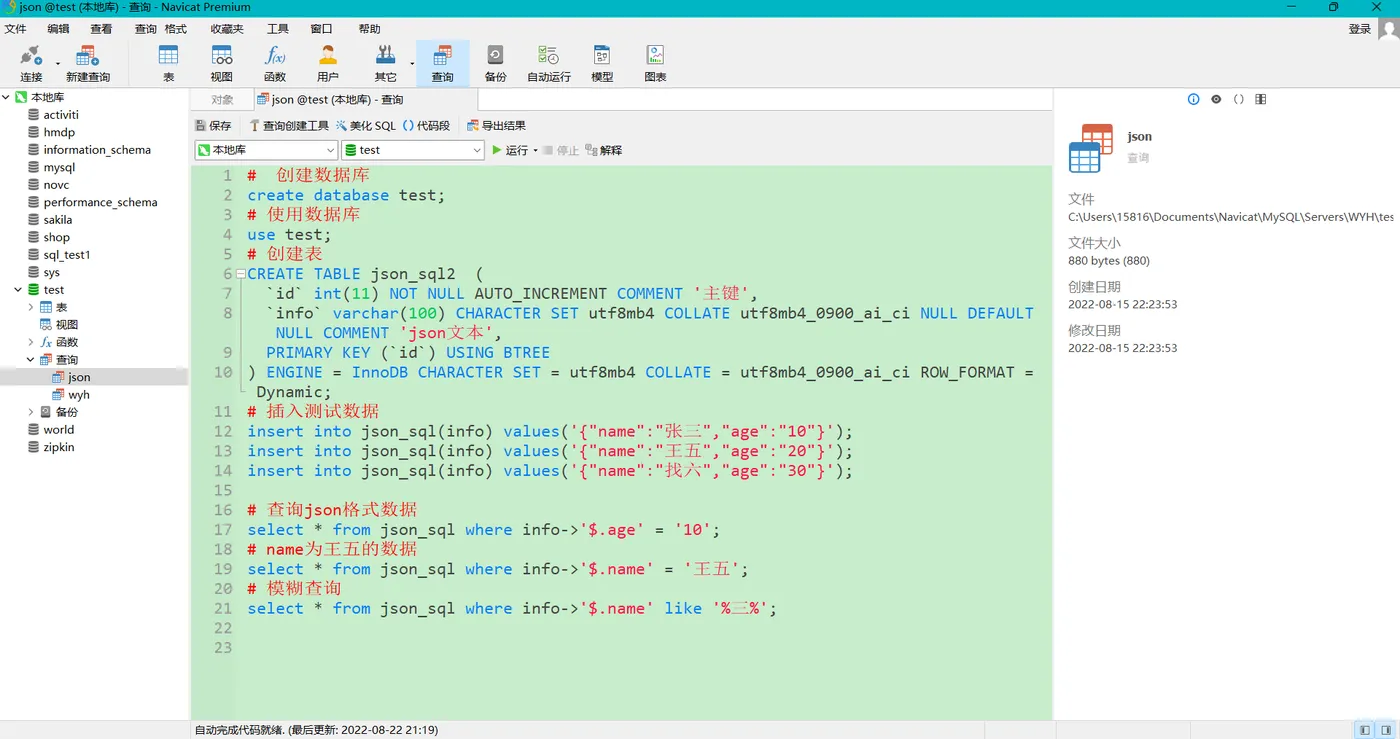Collapse the 本地库 connection tree
The image size is (1400, 739).
6,97
